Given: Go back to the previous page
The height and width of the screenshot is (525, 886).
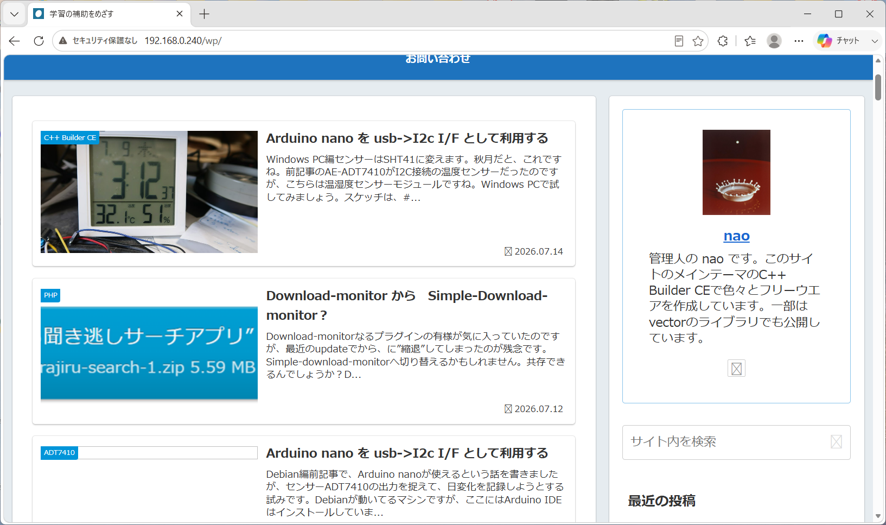Looking at the screenshot, I should pos(15,41).
